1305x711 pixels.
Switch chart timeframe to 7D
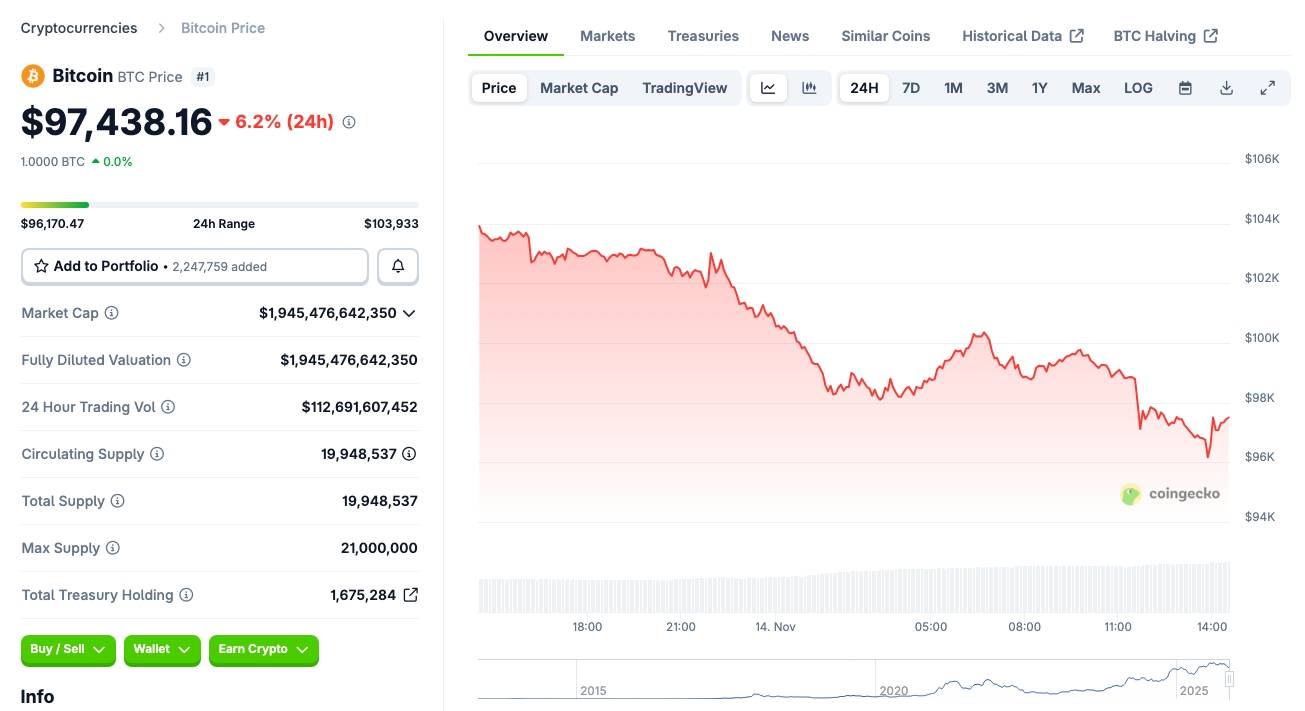click(910, 88)
